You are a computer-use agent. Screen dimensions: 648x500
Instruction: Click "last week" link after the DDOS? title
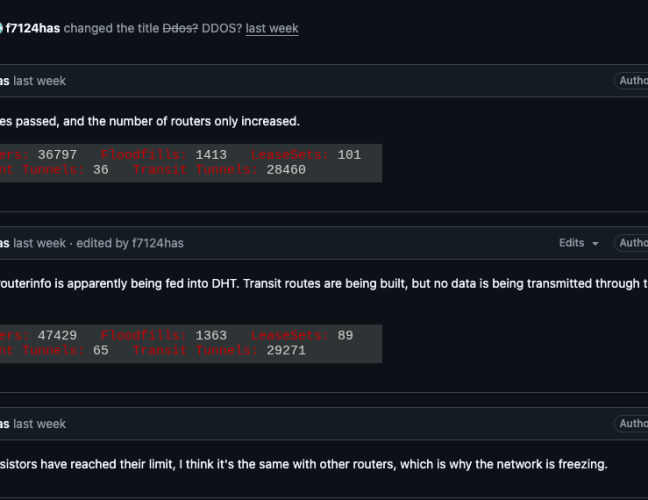pyautogui.click(x=272, y=28)
